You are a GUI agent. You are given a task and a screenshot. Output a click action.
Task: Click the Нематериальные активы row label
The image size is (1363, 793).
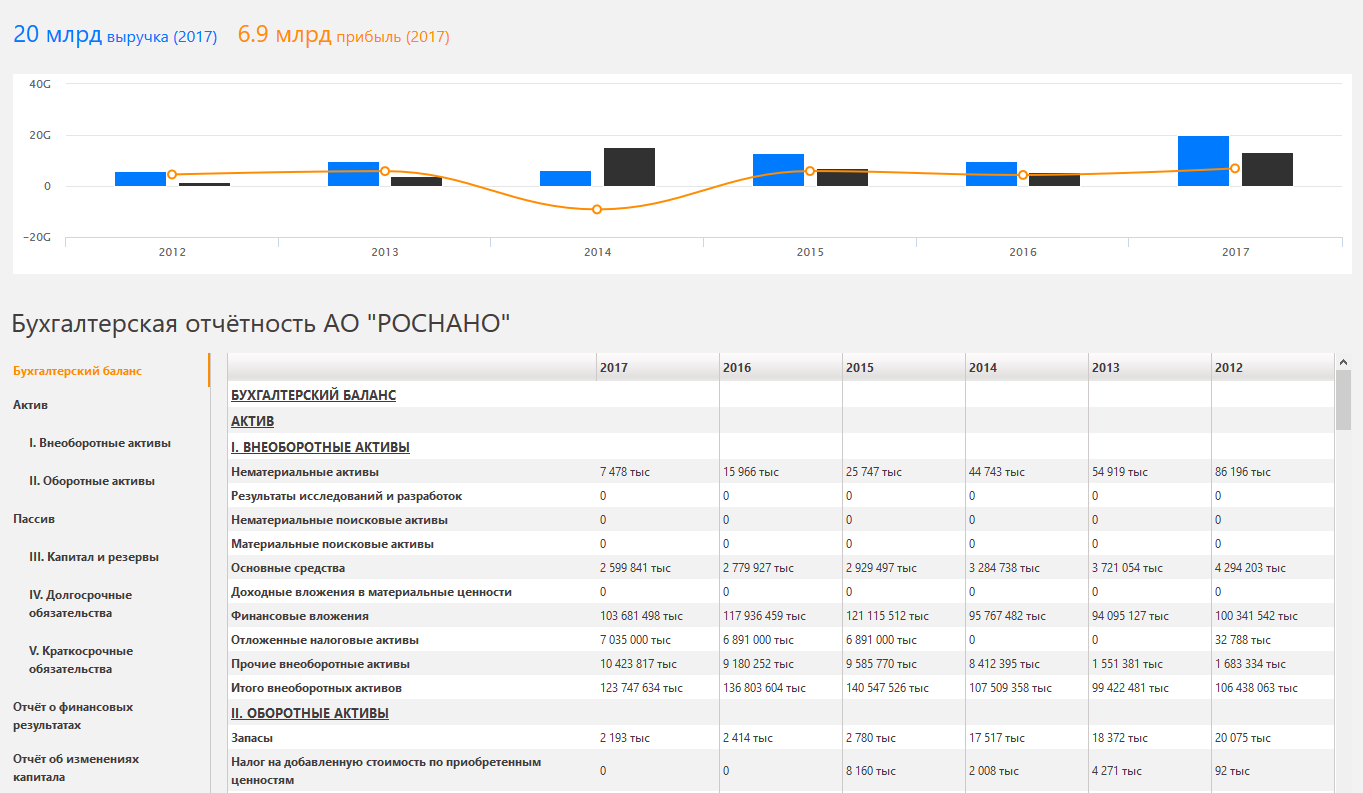click(305, 472)
